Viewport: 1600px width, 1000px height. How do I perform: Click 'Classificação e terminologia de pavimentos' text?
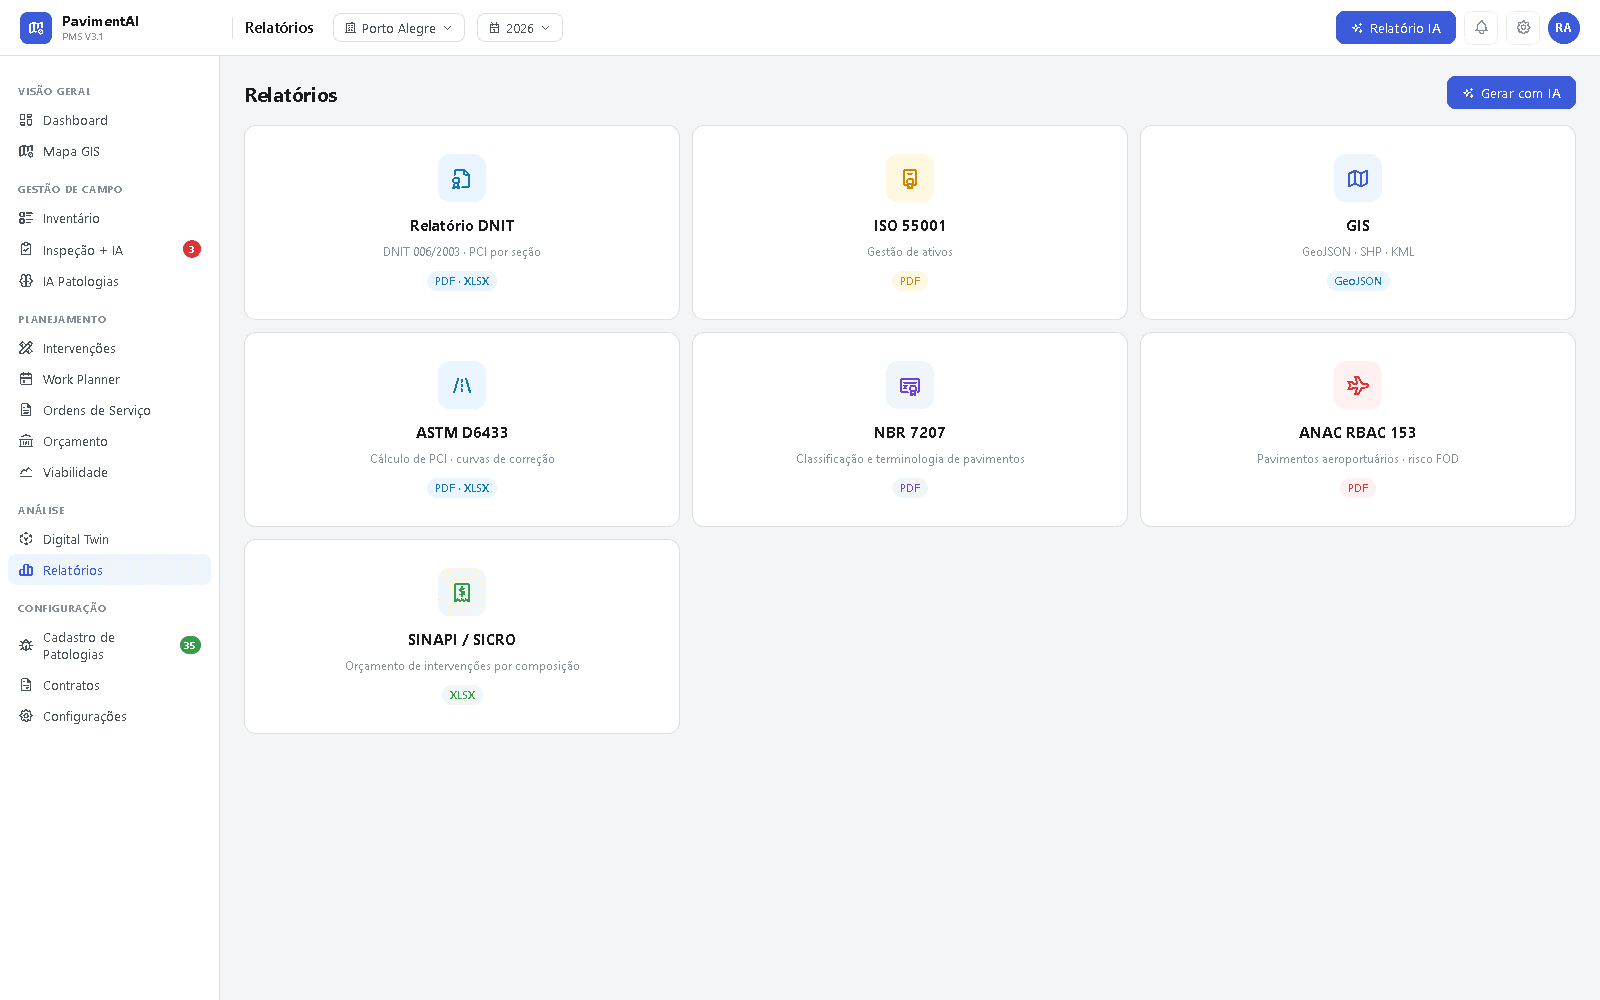(910, 459)
